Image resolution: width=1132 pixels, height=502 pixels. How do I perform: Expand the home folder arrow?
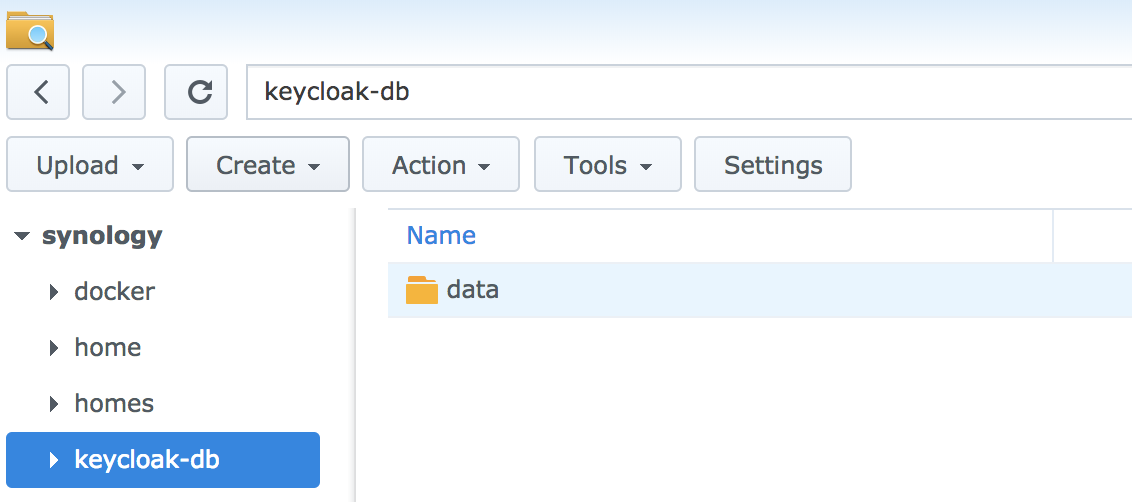click(x=53, y=347)
